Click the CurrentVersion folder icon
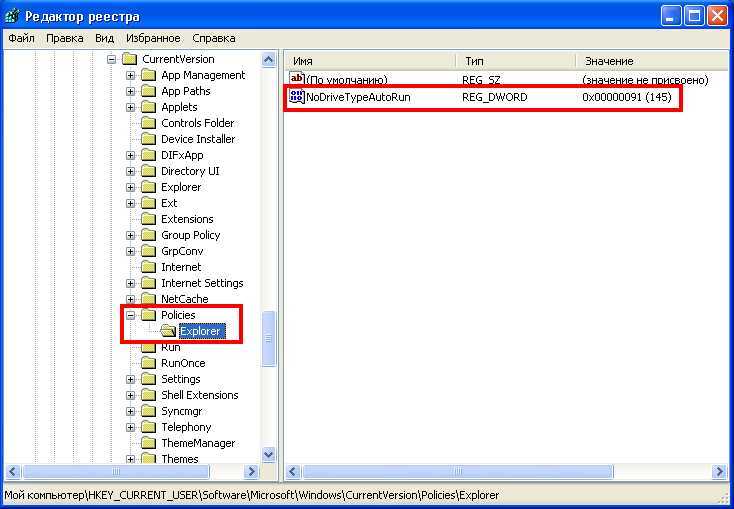Image resolution: width=734 pixels, height=509 pixels. [x=129, y=59]
